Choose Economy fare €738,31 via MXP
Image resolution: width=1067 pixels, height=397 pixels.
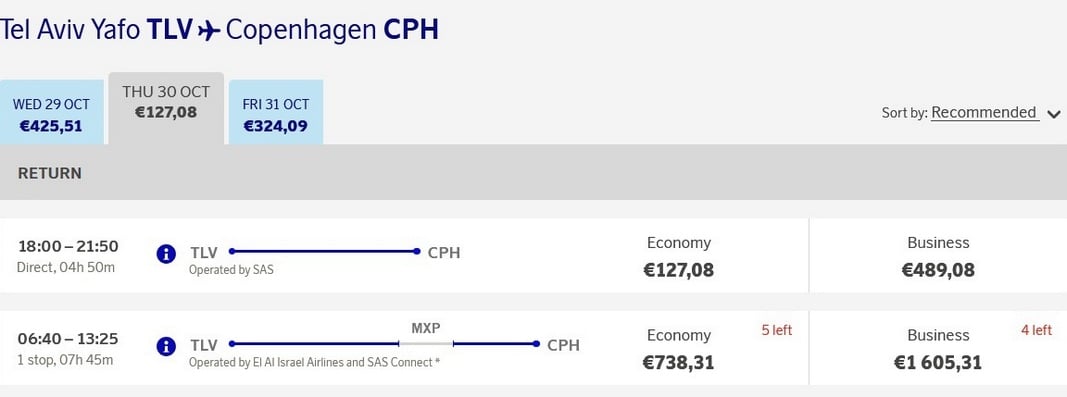[x=678, y=349]
